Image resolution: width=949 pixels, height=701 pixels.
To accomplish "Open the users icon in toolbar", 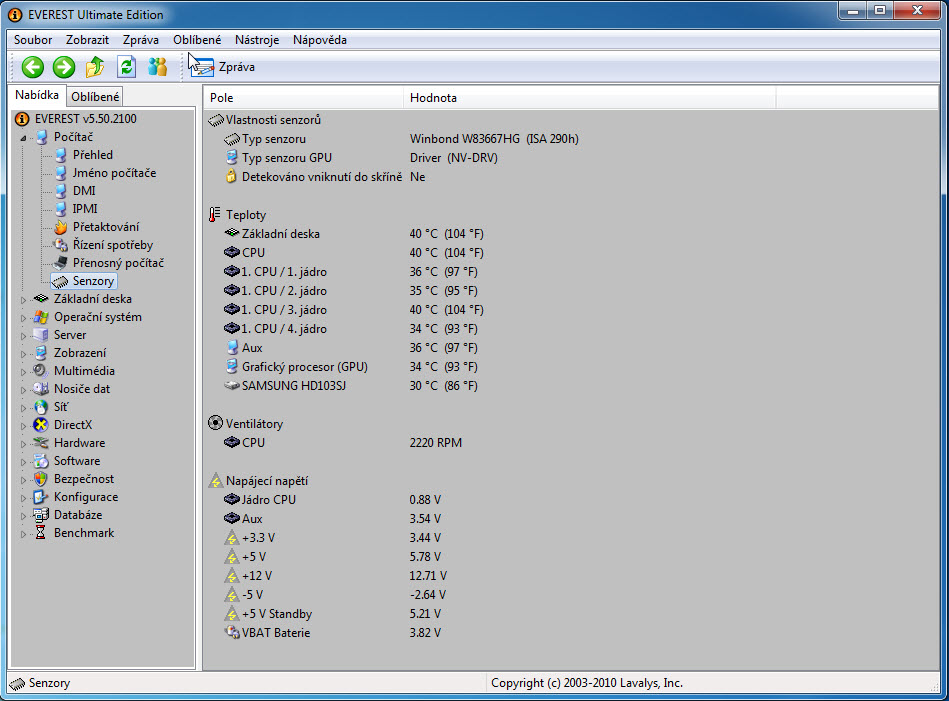I will [x=157, y=67].
